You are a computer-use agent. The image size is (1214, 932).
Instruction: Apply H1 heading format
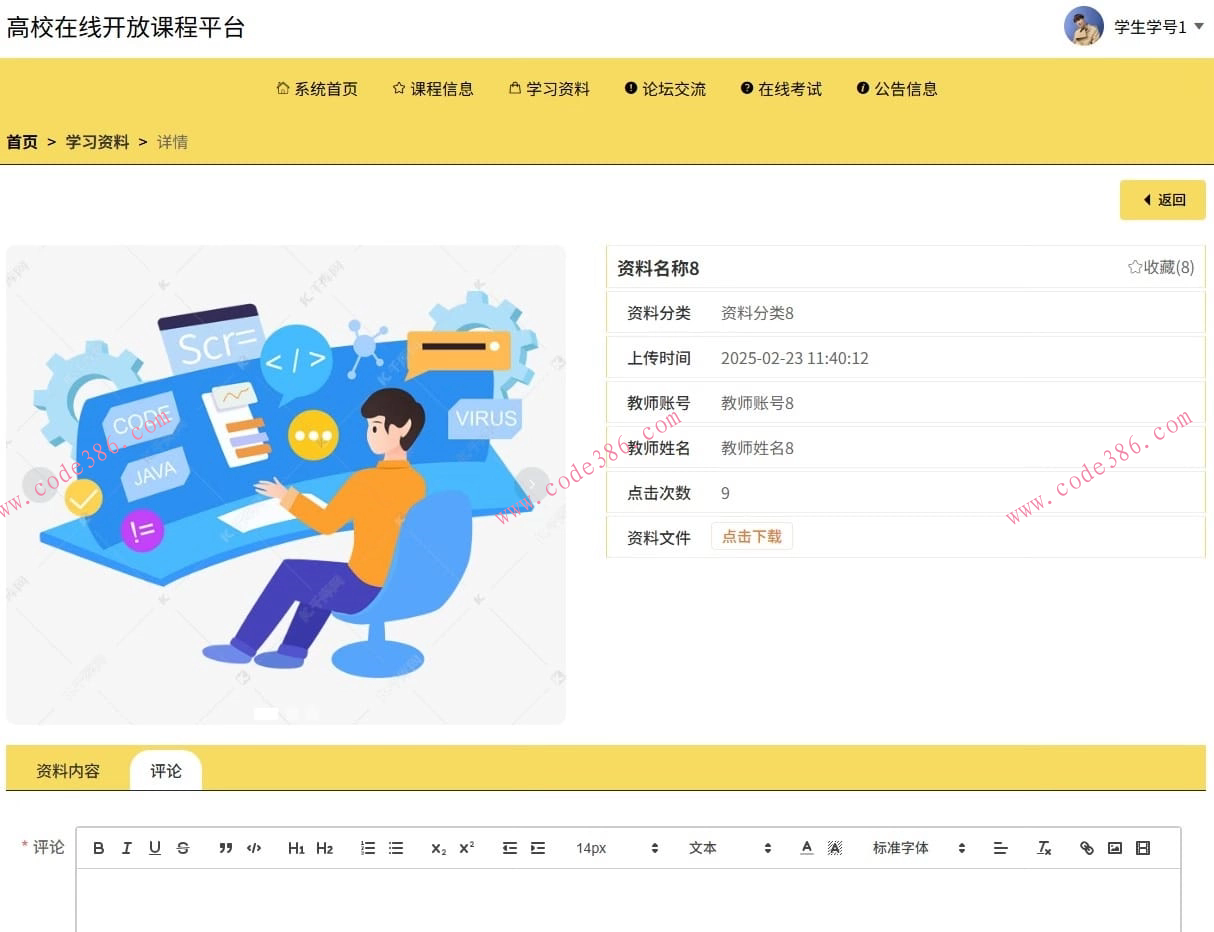pos(296,847)
